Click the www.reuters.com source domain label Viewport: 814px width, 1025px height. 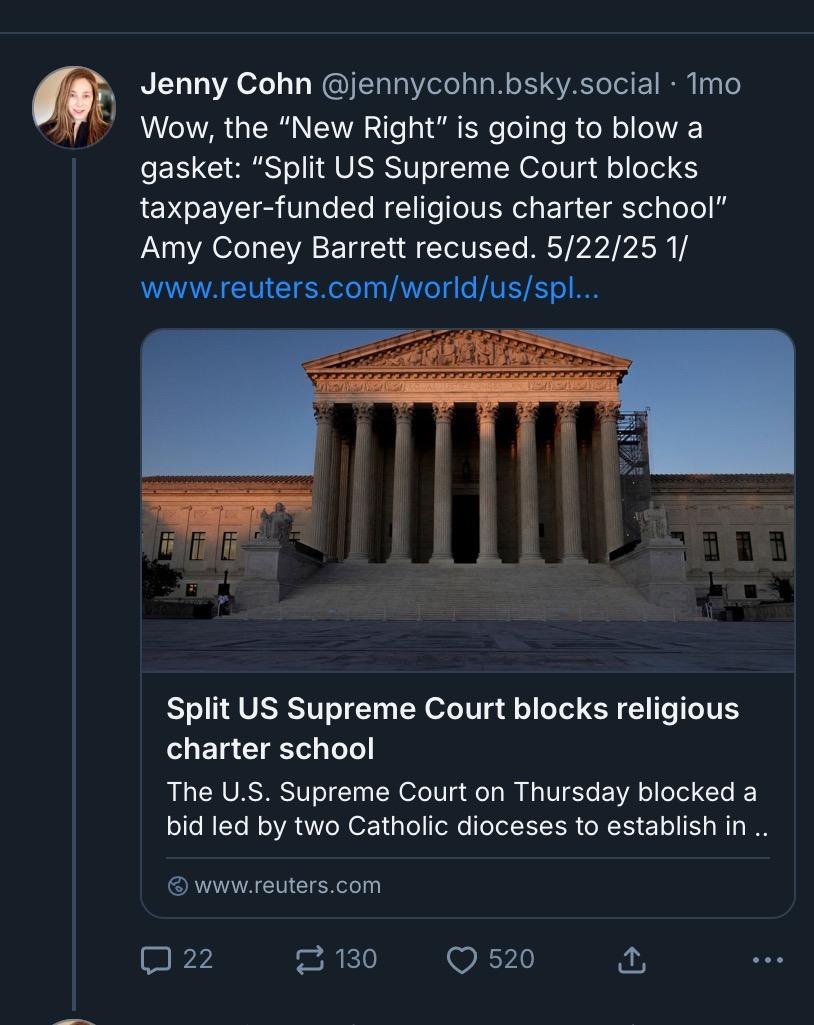[x=288, y=886]
